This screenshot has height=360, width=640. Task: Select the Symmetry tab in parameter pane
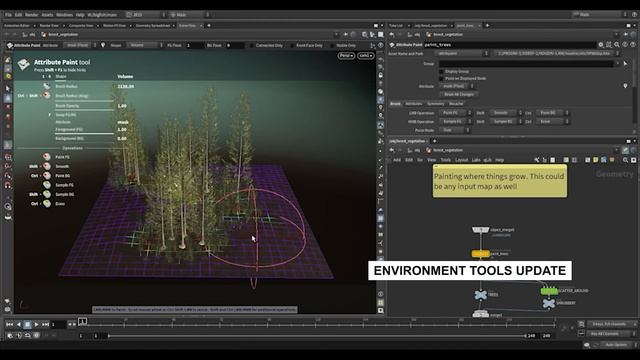click(x=436, y=104)
